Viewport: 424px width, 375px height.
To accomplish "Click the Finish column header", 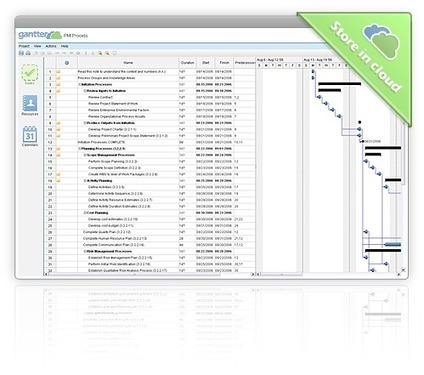I will pos(224,63).
